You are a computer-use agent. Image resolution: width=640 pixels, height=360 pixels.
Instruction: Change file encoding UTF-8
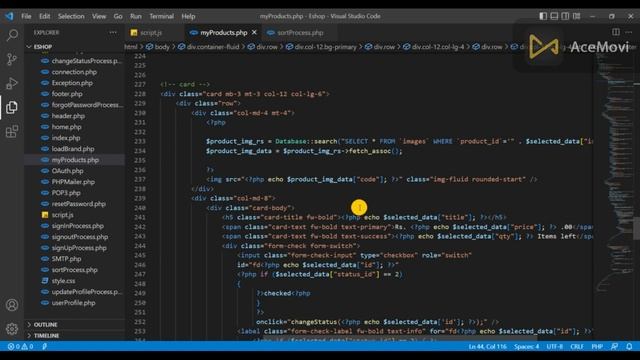[554, 347]
